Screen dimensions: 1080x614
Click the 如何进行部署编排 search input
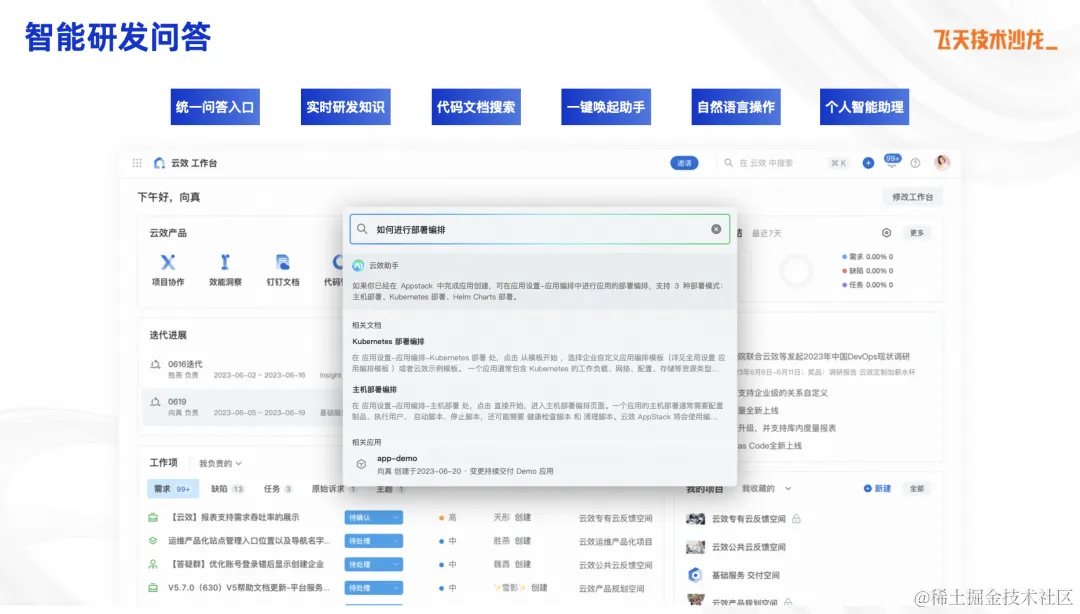click(x=539, y=229)
